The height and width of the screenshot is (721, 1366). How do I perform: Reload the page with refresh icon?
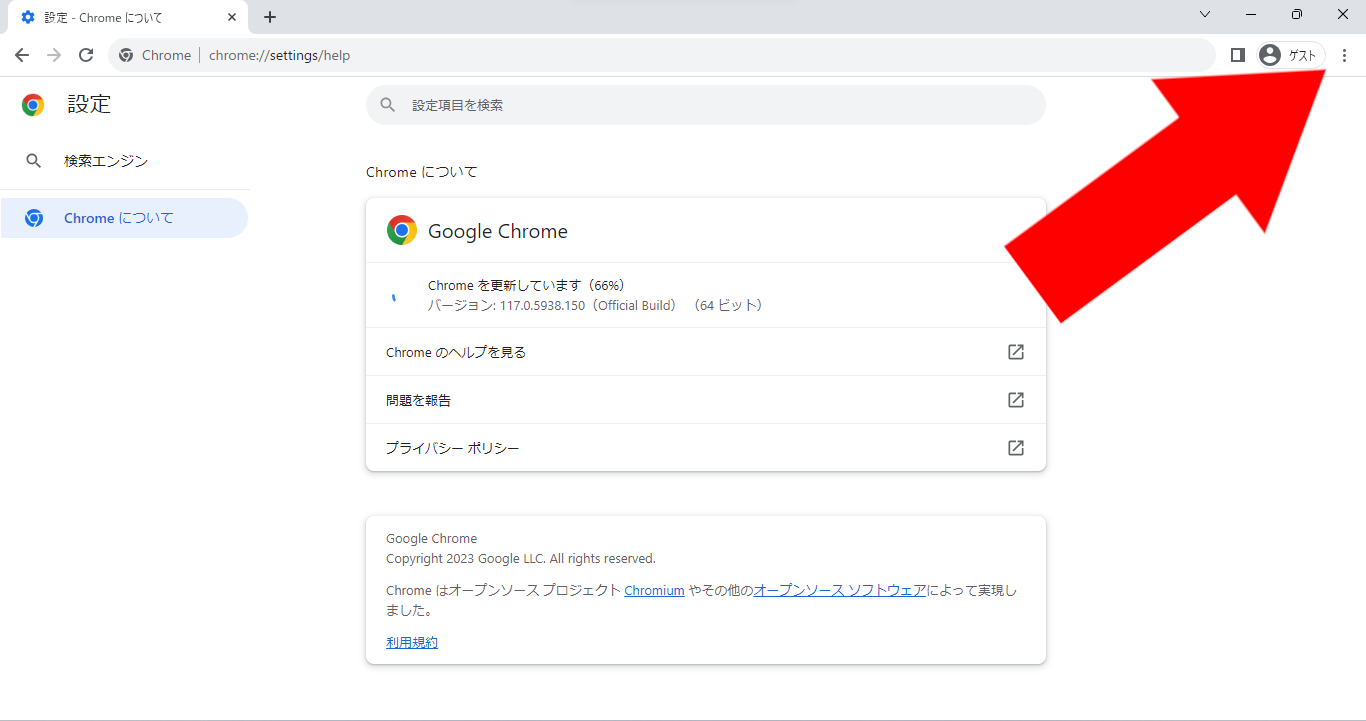tap(86, 55)
